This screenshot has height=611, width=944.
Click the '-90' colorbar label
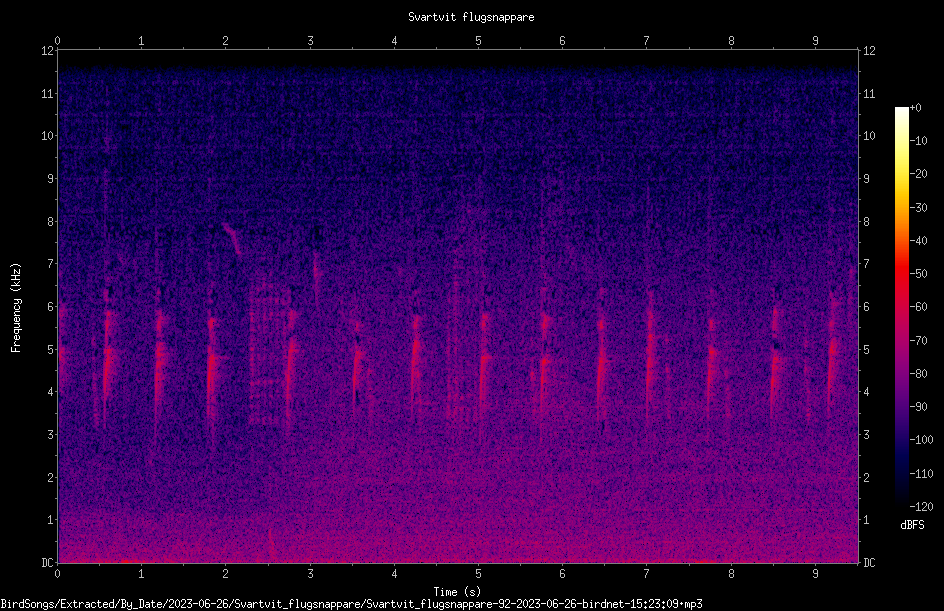click(918, 407)
